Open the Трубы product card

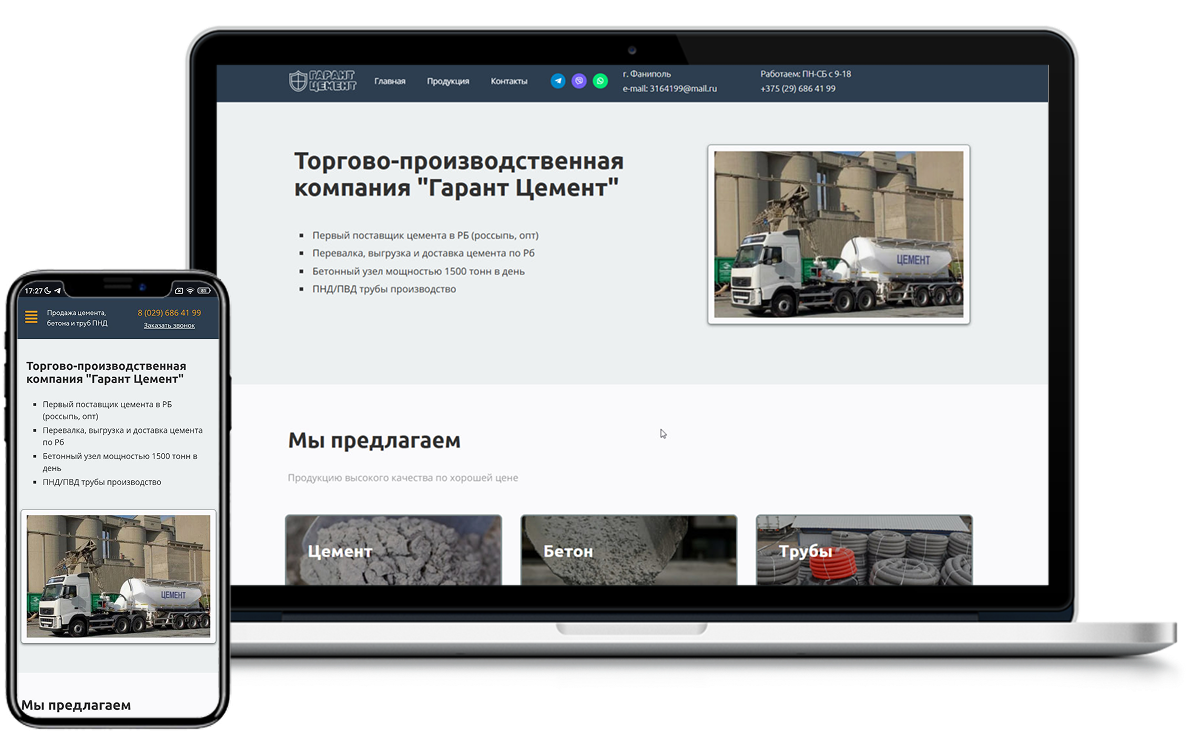coord(864,550)
